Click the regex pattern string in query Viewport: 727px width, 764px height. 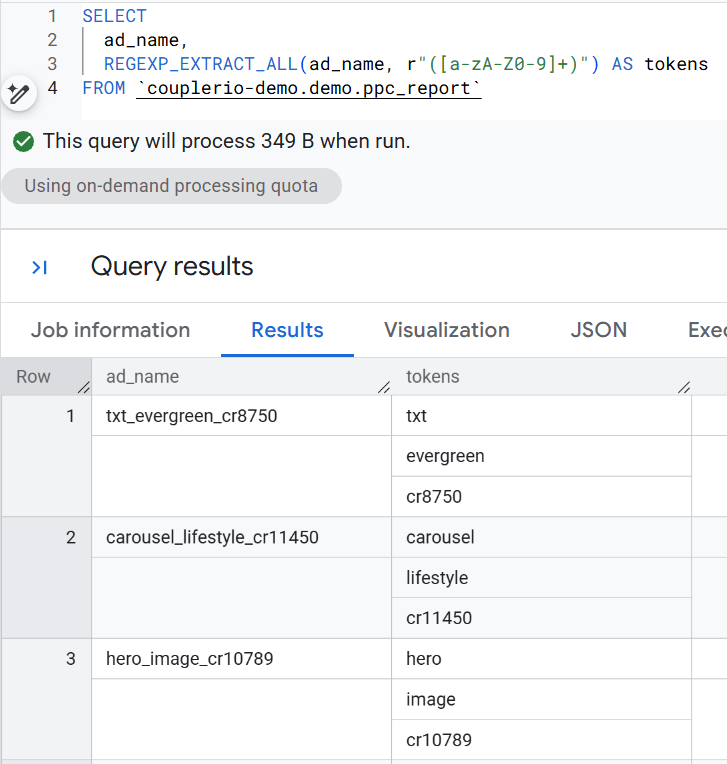coord(497,64)
